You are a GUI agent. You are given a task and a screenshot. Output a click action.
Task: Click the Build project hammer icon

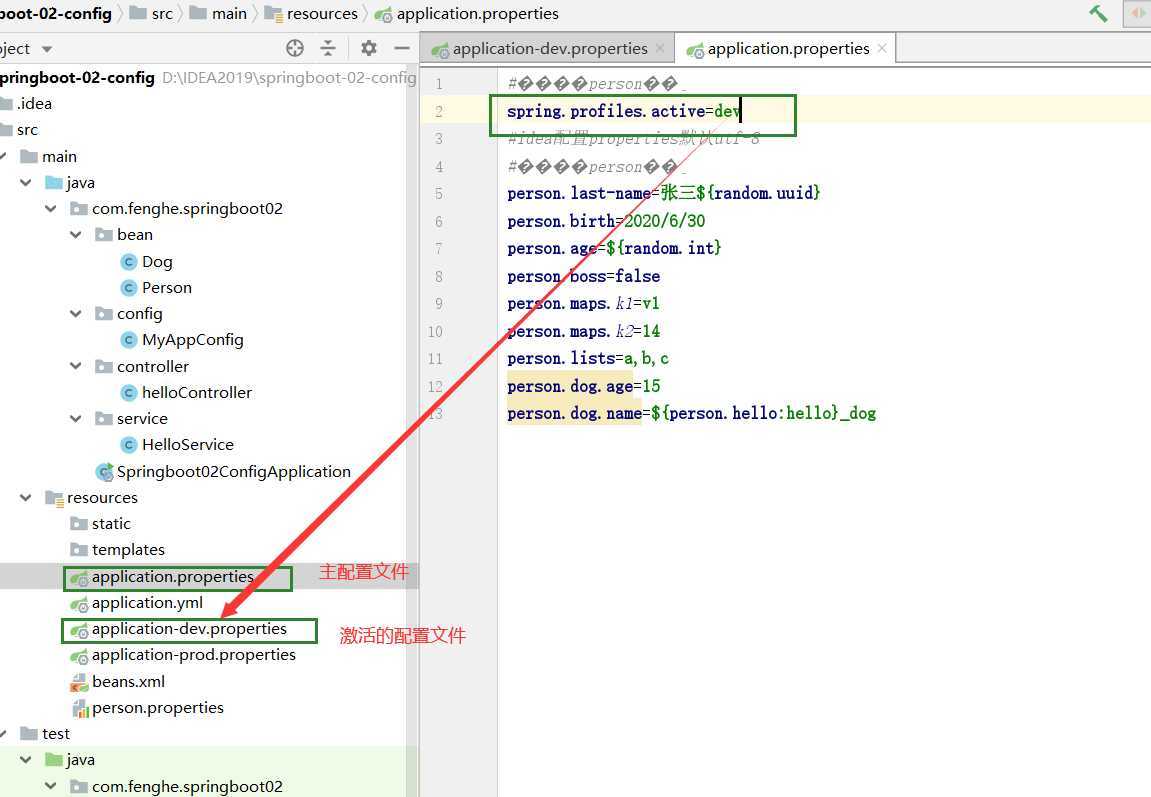(1098, 14)
